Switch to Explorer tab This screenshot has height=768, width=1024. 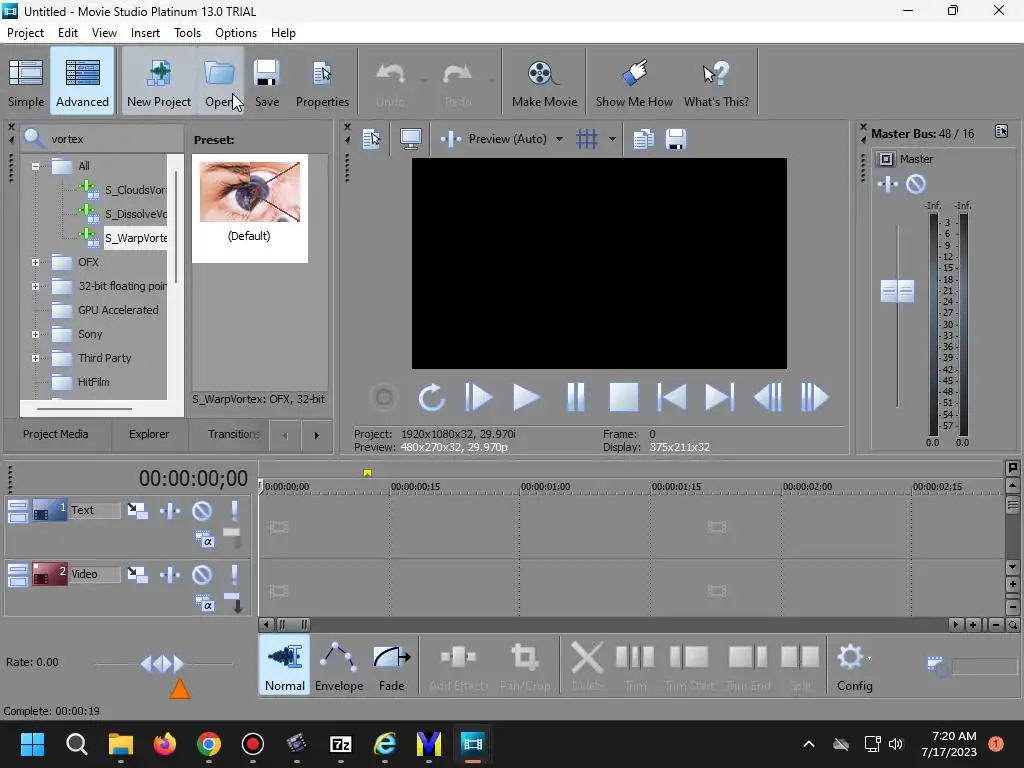(149, 434)
